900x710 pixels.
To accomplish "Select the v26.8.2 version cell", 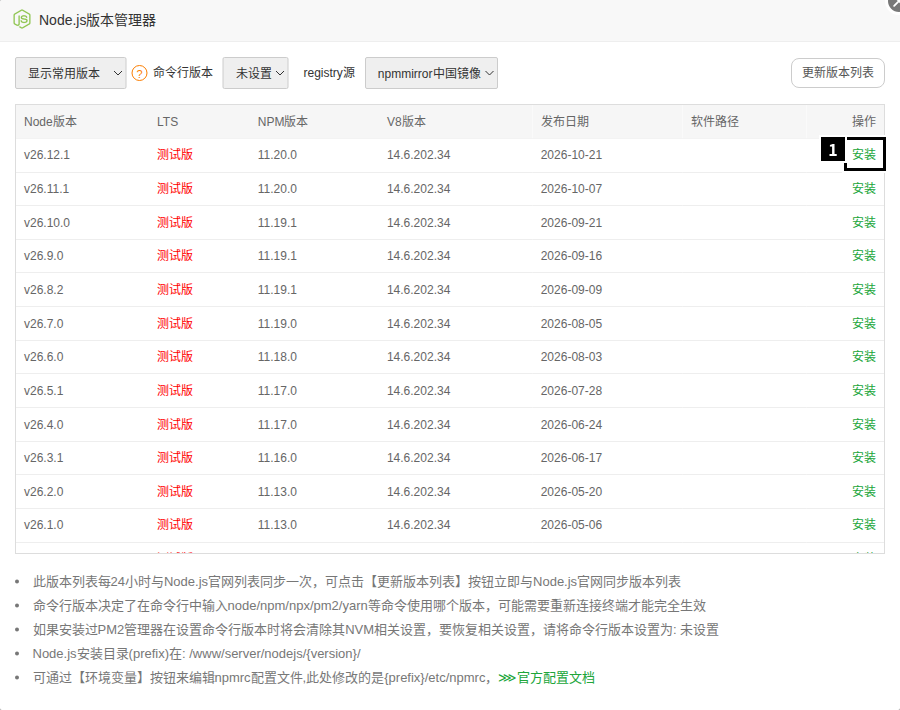I will [x=44, y=290].
